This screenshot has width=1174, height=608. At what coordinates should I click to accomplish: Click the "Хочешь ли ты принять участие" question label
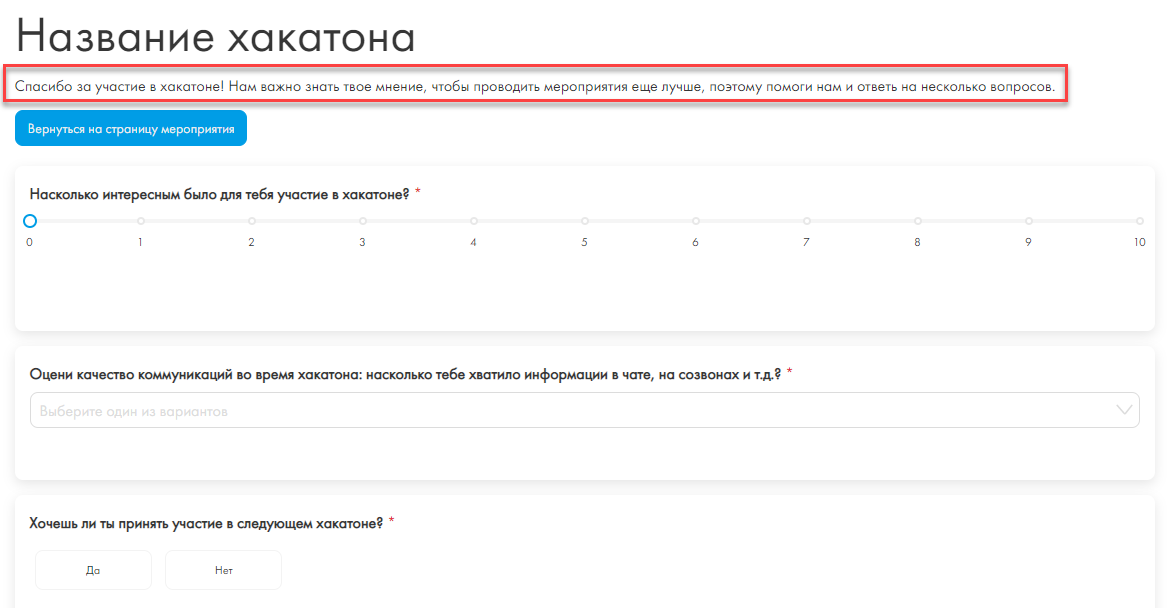pyautogui.click(x=207, y=523)
